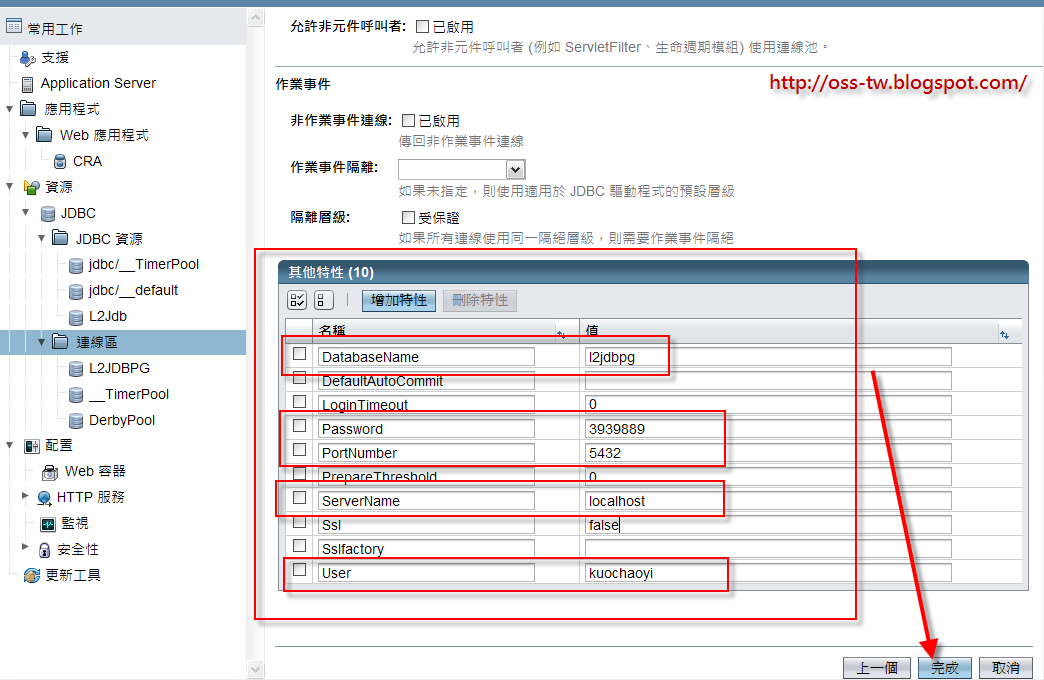
Task: Expand the 安全性 tree node
Action: pyautogui.click(x=24, y=547)
